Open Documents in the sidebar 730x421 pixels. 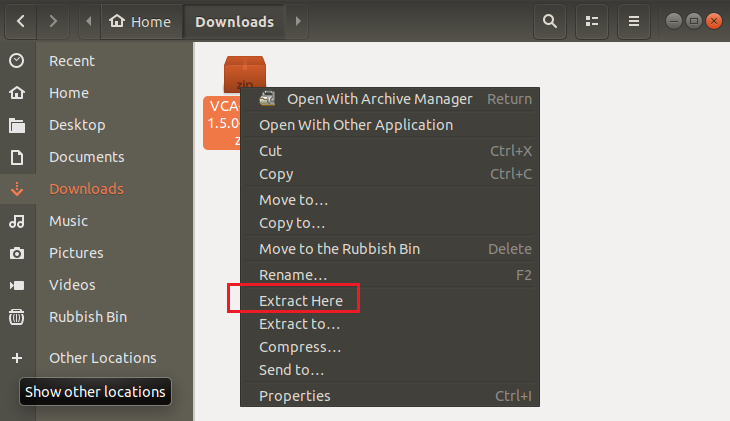pos(86,157)
